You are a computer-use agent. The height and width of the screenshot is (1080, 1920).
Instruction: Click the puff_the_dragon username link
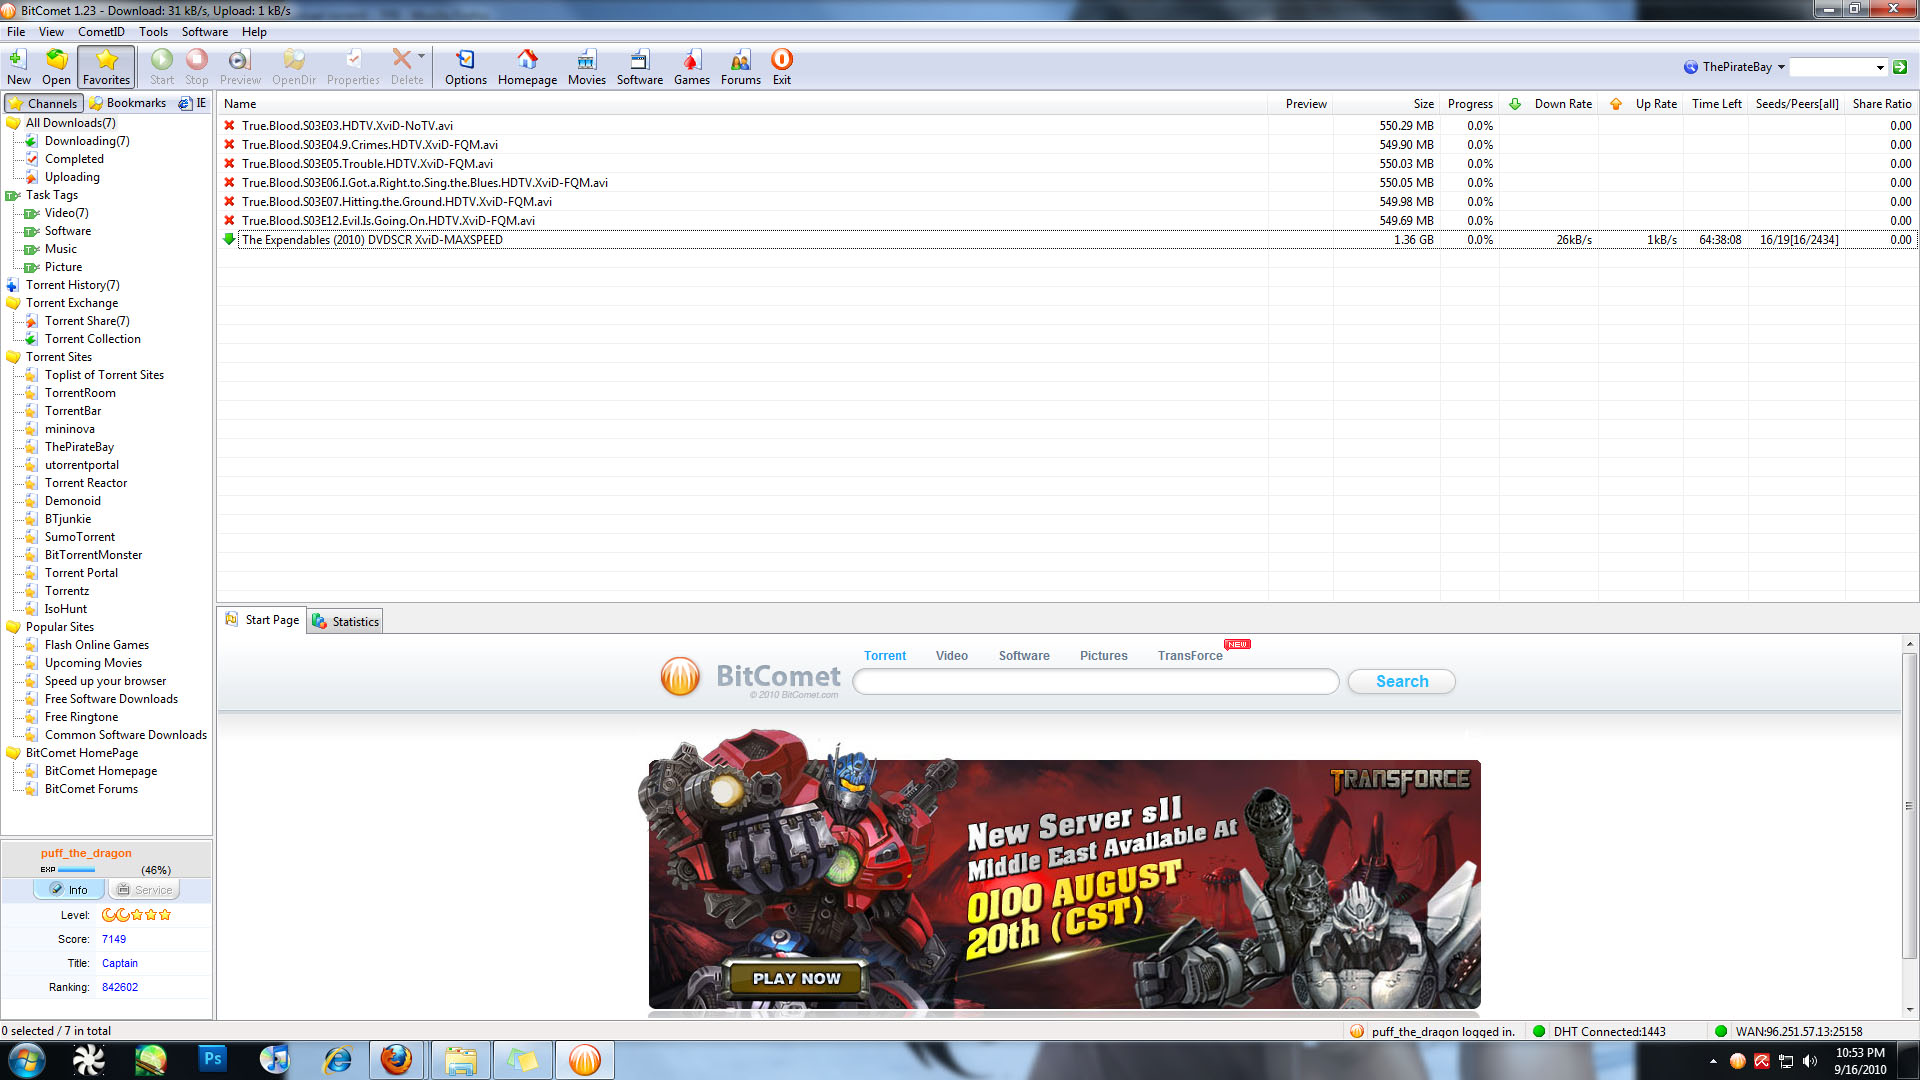[x=86, y=853]
